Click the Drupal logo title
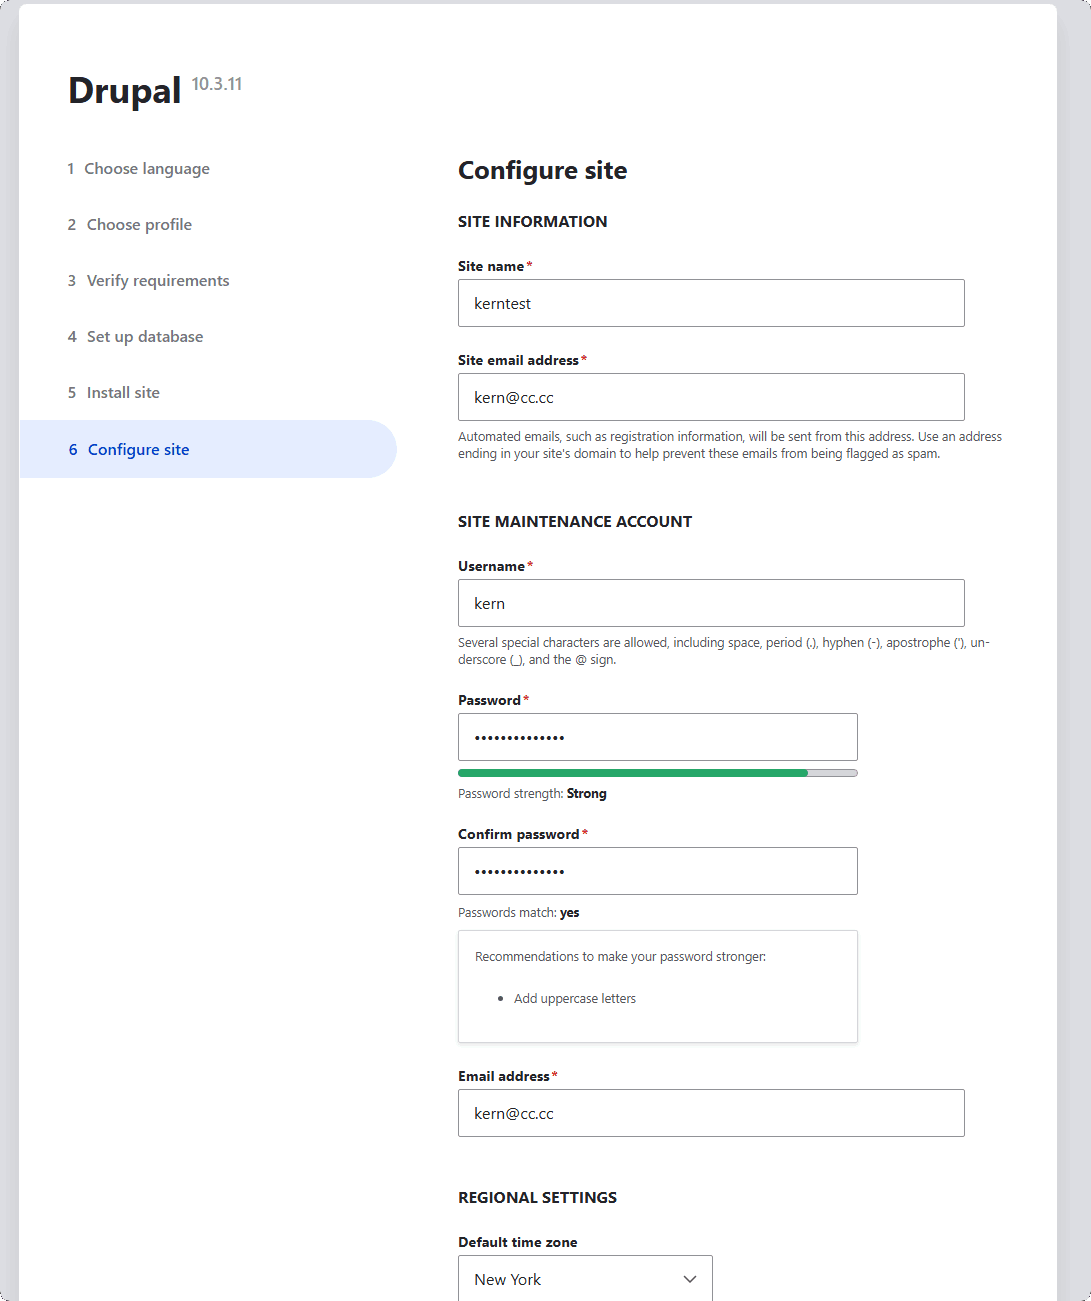 point(125,91)
